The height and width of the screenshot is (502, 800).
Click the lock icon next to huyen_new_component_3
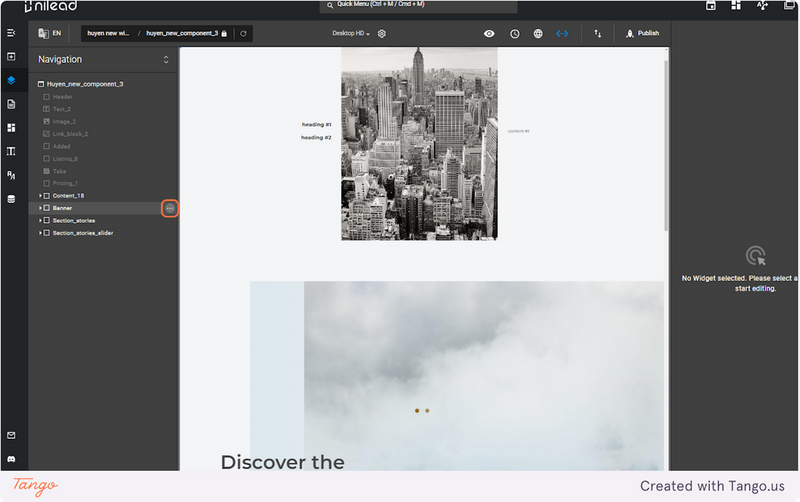click(x=224, y=34)
